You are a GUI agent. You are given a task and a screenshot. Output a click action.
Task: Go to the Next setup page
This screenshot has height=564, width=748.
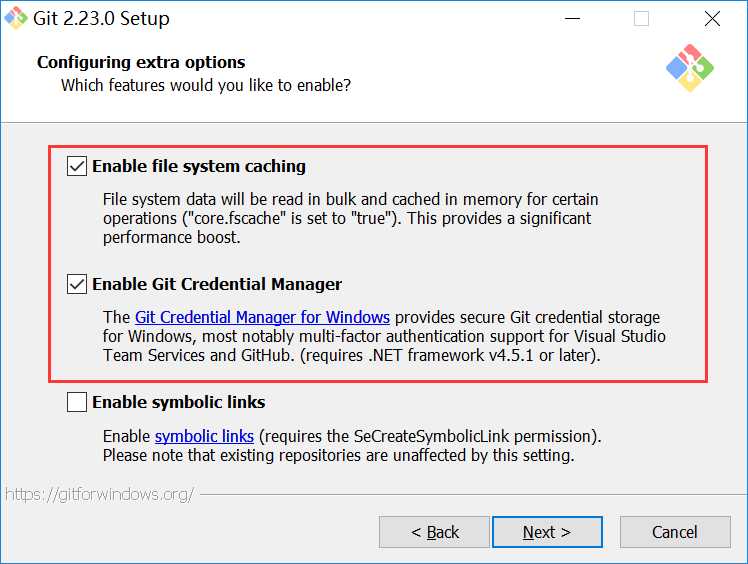547,532
